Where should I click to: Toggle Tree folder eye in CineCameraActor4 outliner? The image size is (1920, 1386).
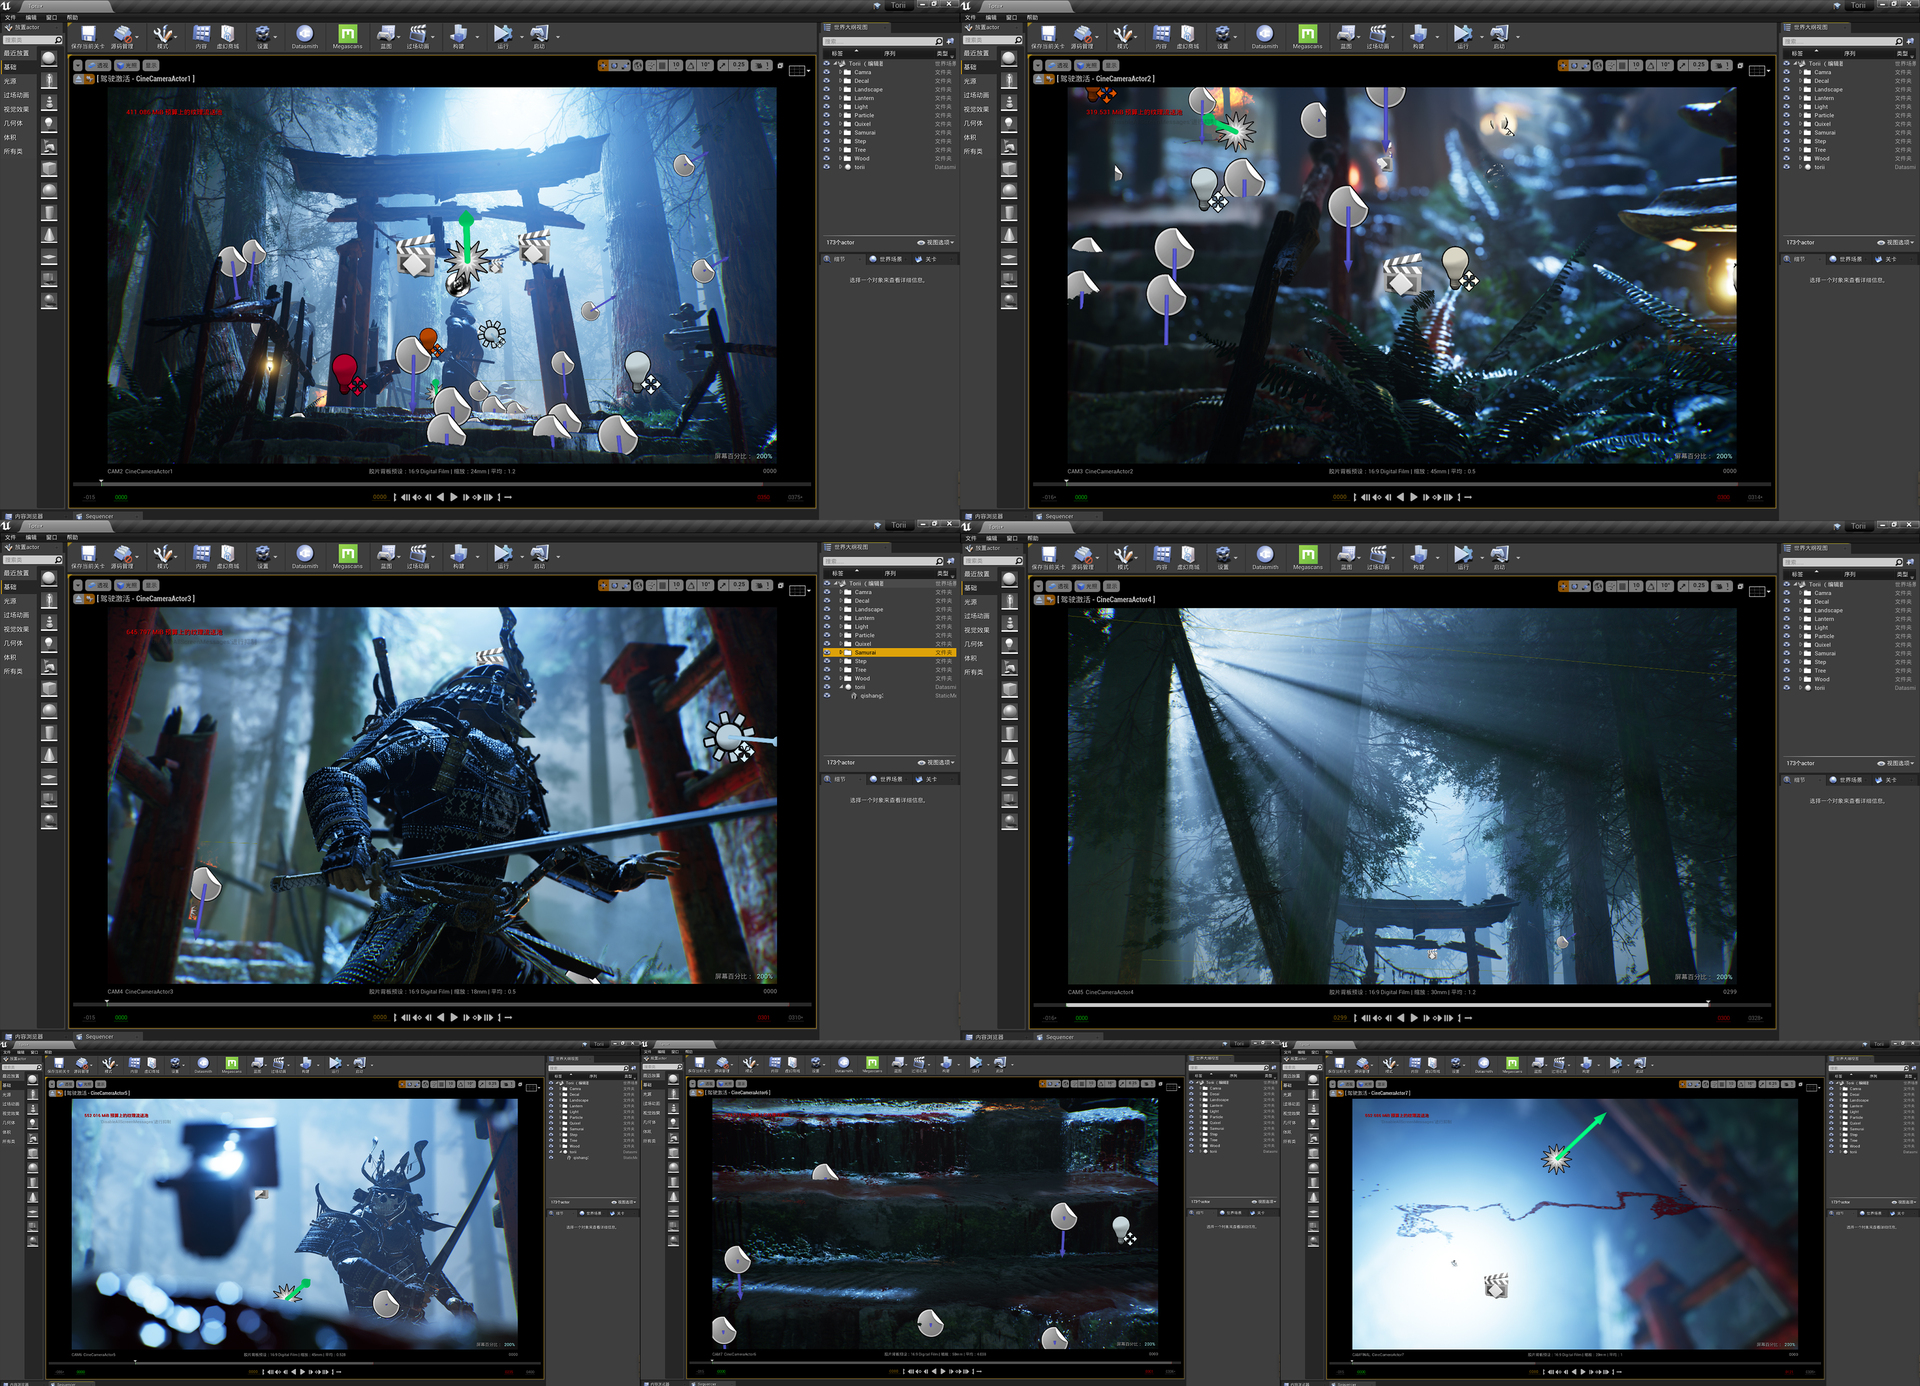[1787, 671]
